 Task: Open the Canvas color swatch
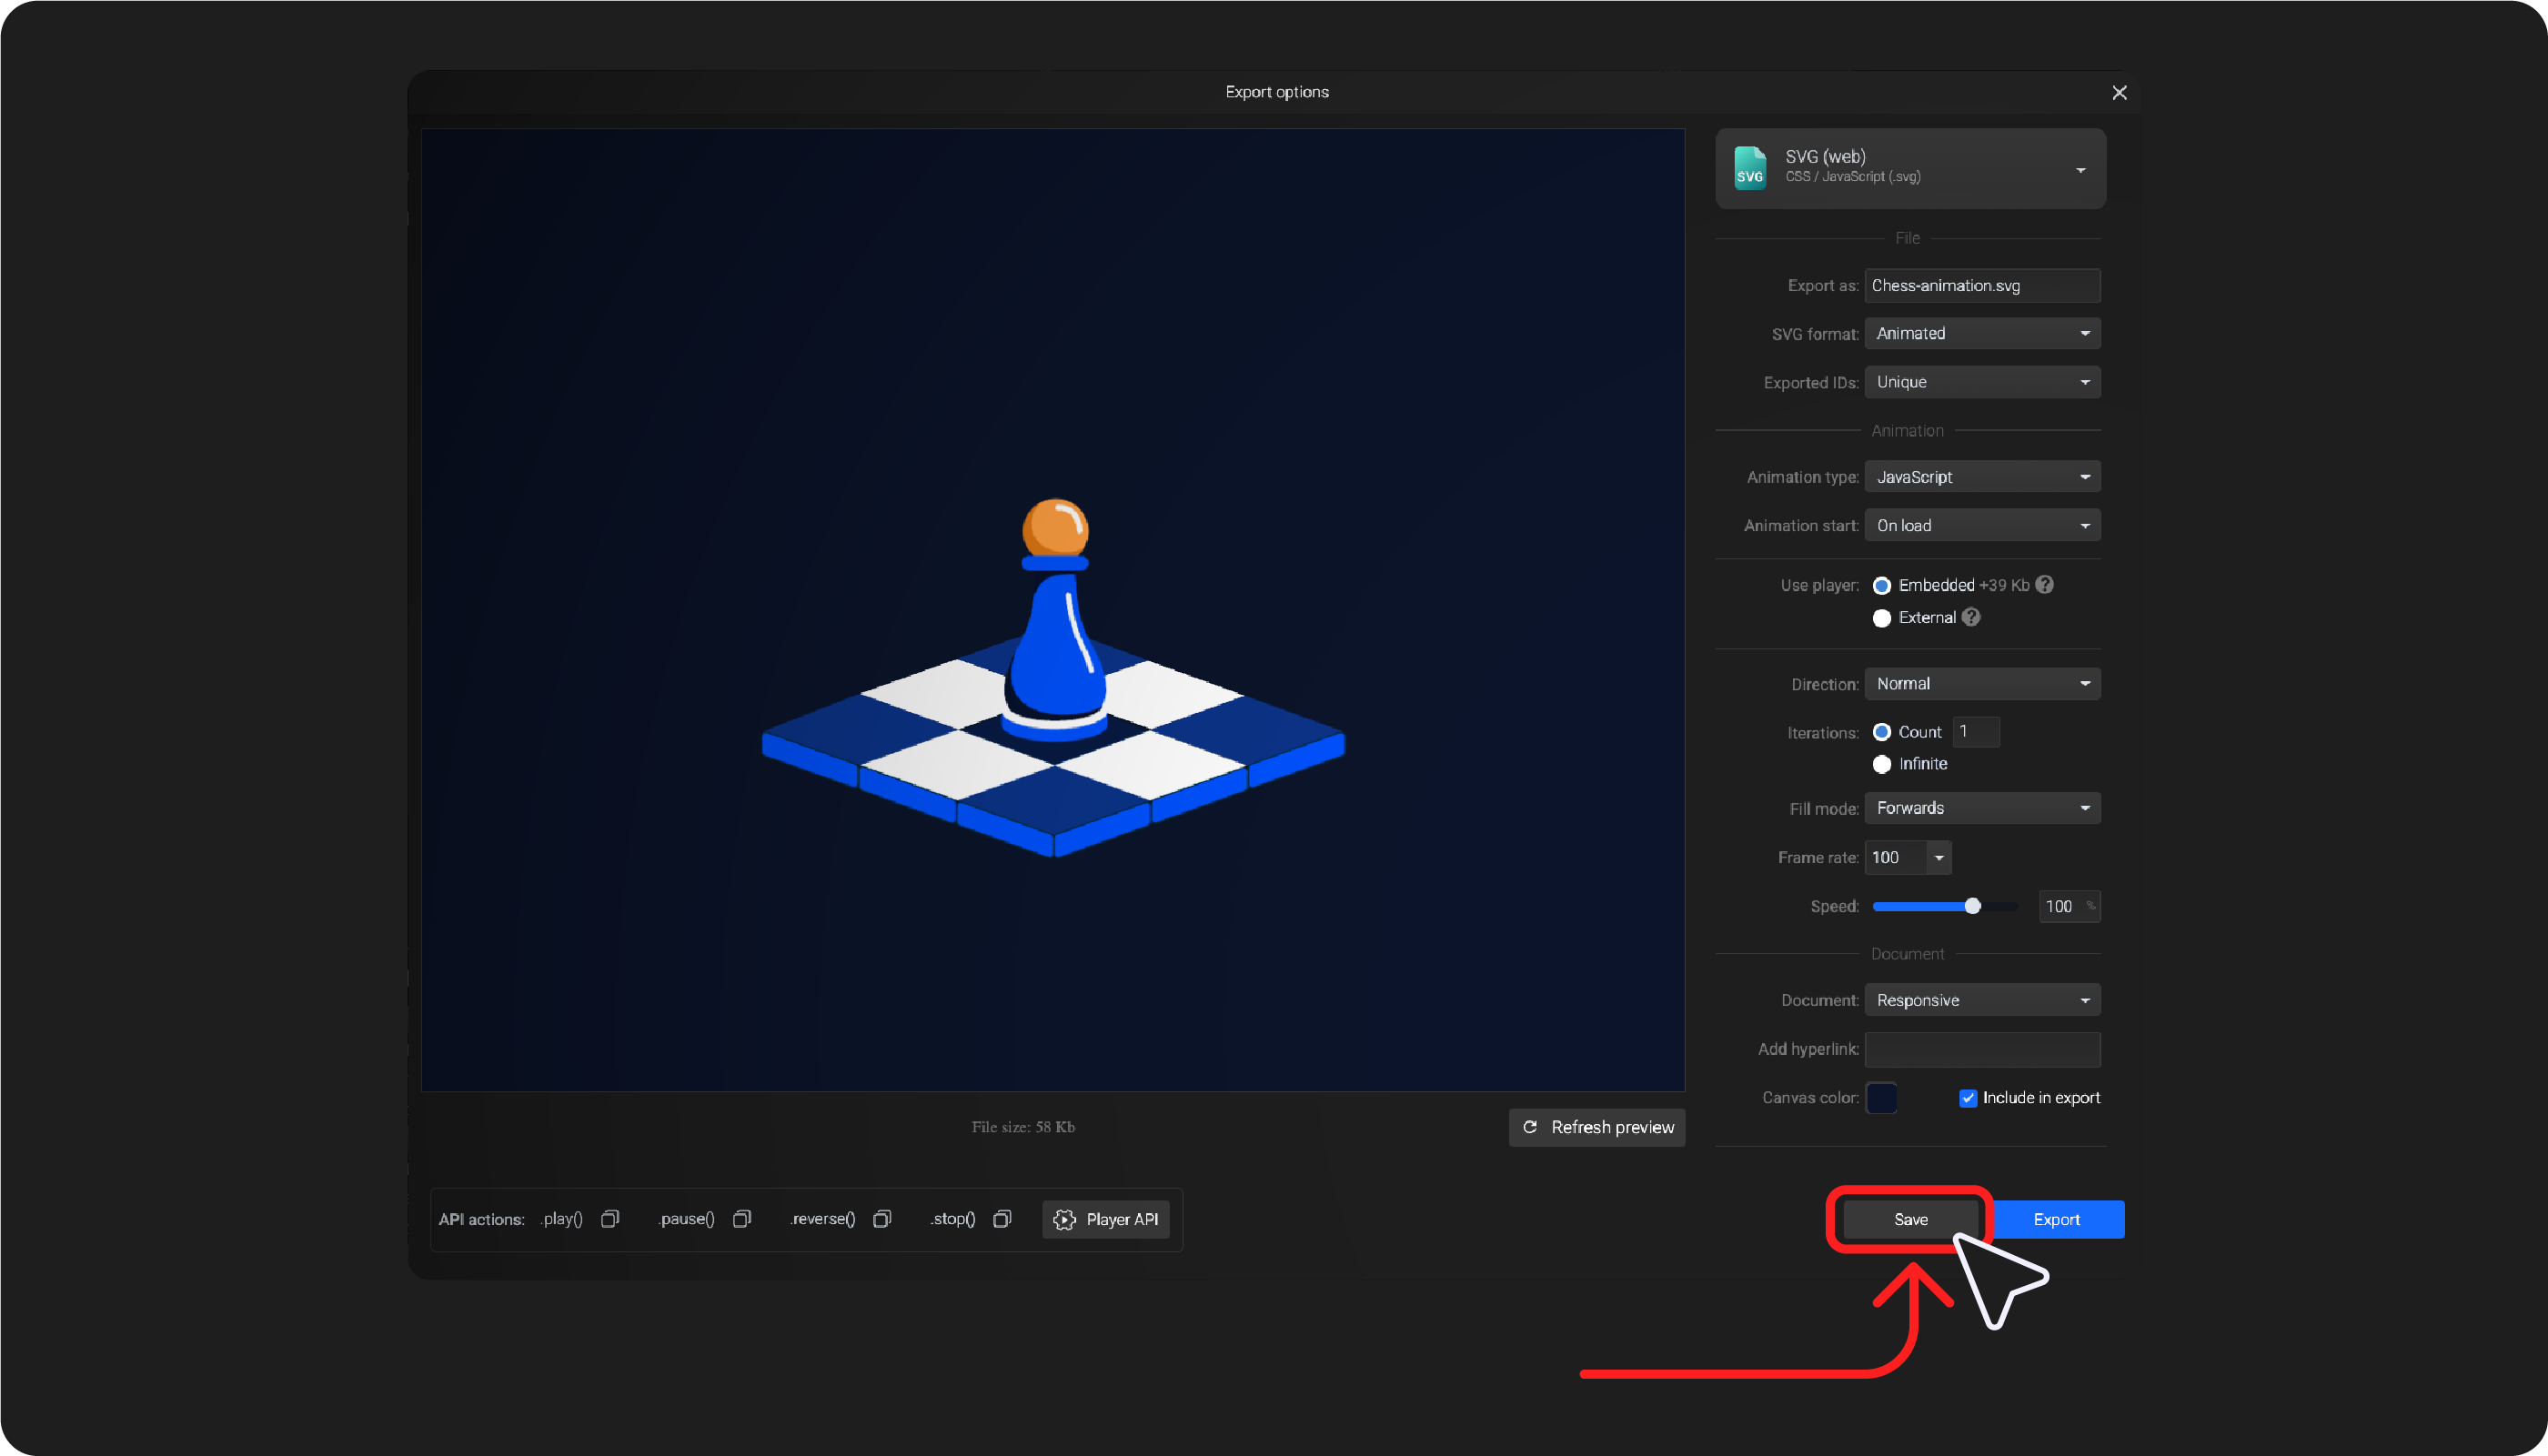tap(1881, 1098)
